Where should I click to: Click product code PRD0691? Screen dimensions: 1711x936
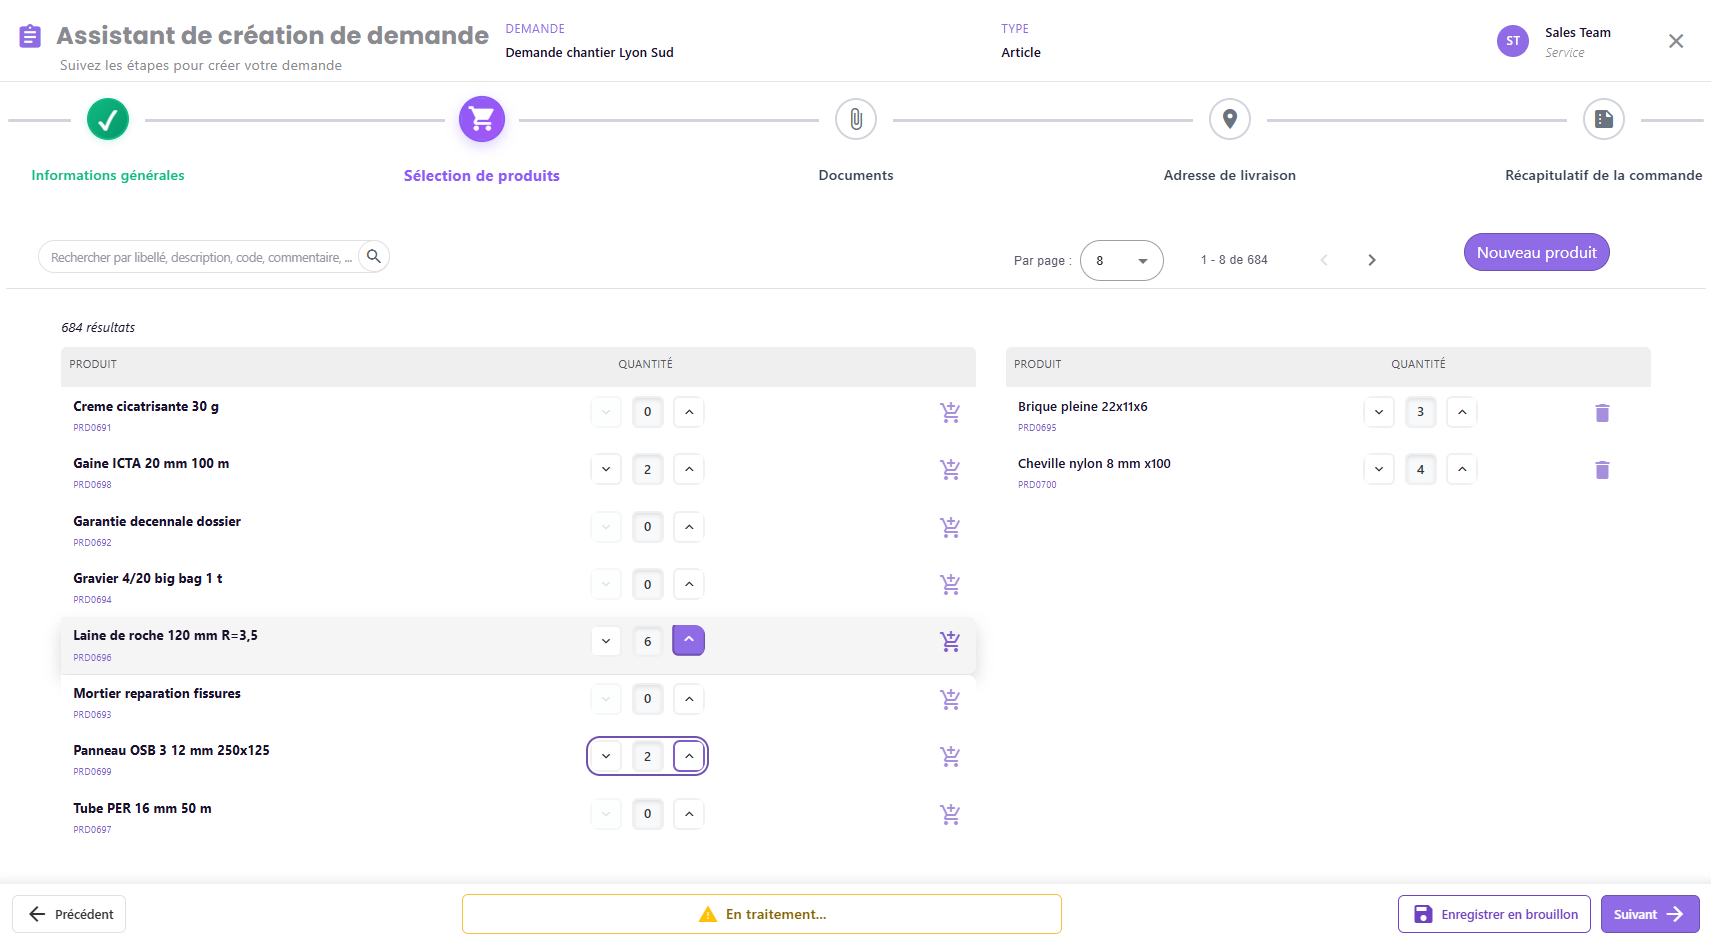point(92,428)
